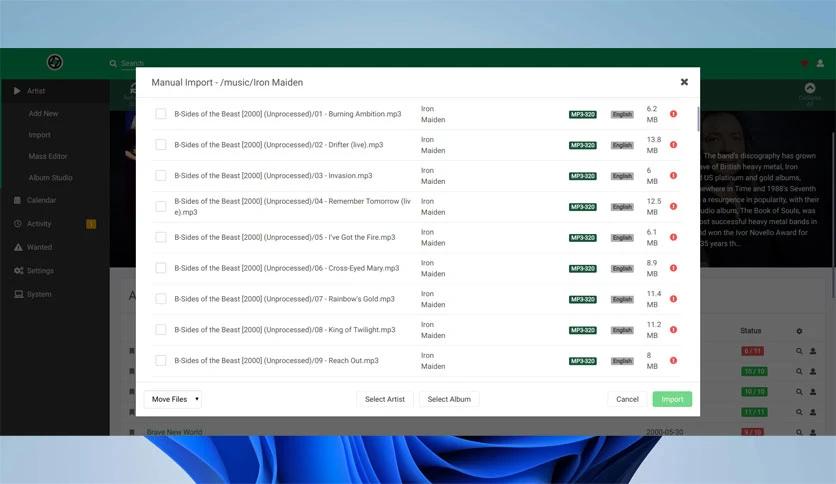Screen dimensions: 836x484
Task: Click red warning icon for King of Twilight.mp3
Action: click(x=673, y=330)
